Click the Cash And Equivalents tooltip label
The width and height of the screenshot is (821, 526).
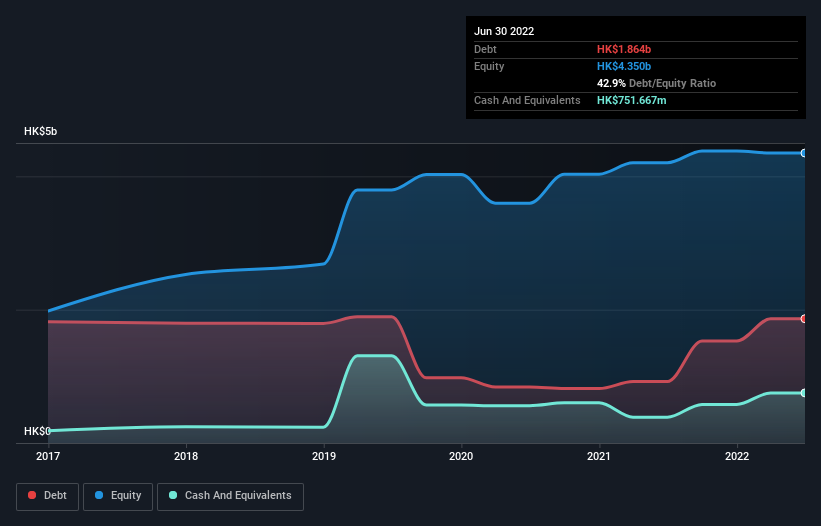click(527, 100)
